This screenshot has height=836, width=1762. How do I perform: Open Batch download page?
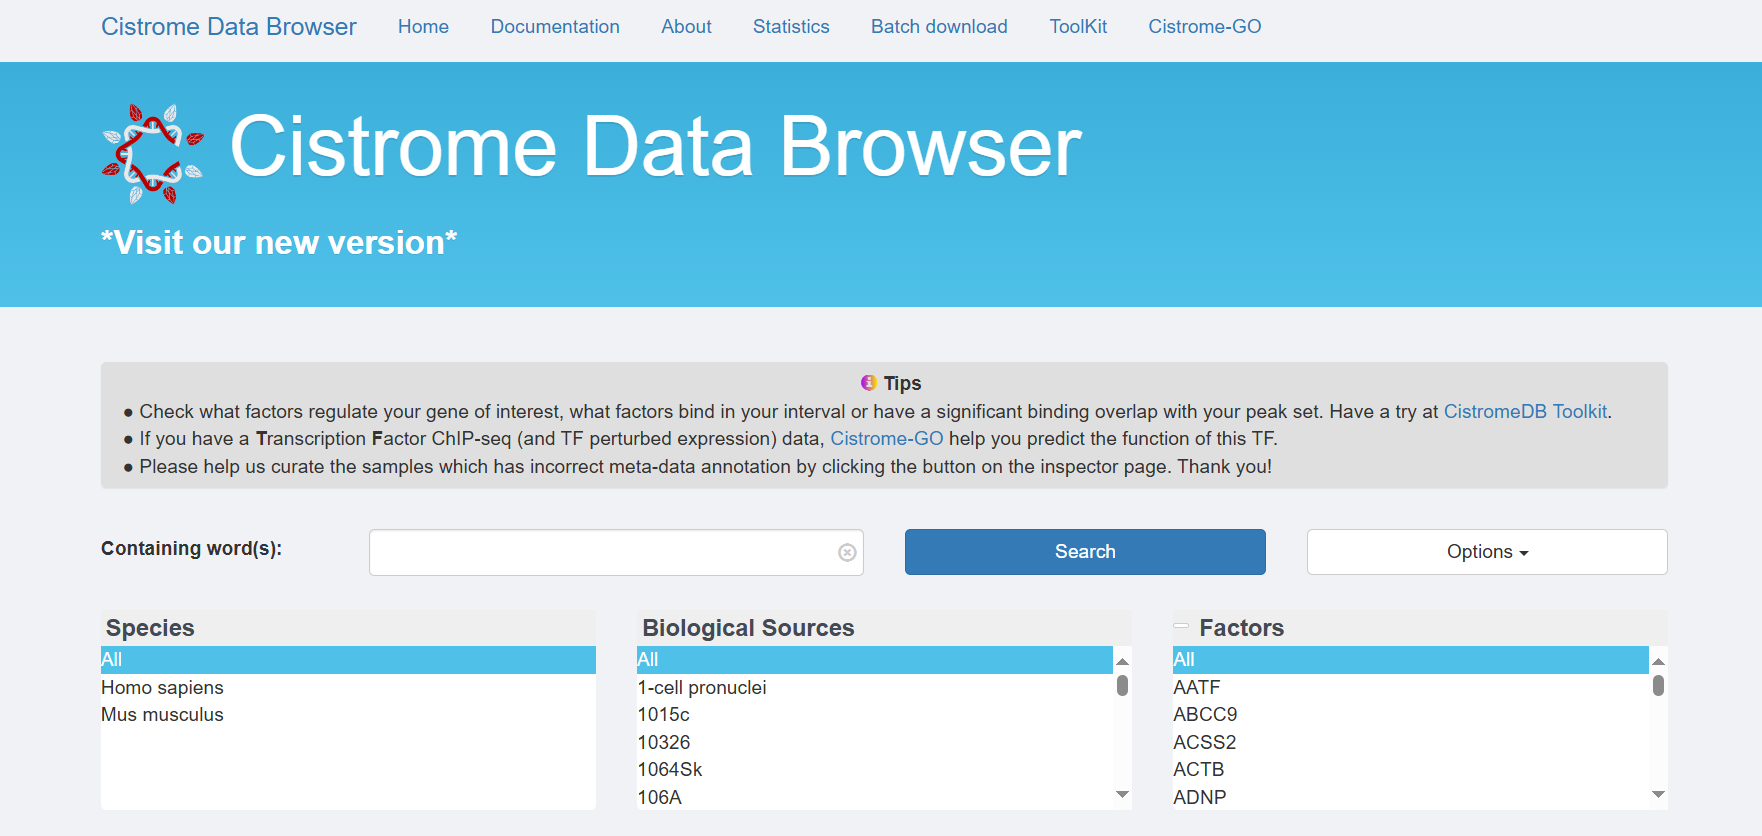[x=939, y=27]
